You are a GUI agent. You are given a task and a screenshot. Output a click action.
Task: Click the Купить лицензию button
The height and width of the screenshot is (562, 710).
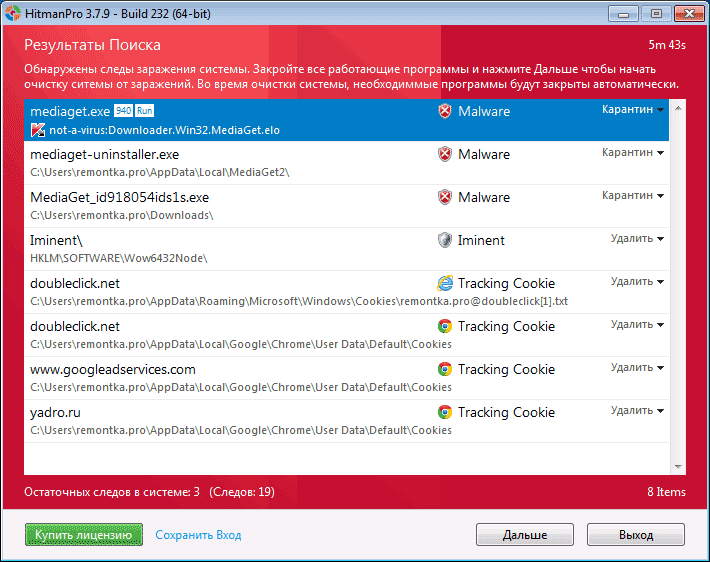point(84,535)
